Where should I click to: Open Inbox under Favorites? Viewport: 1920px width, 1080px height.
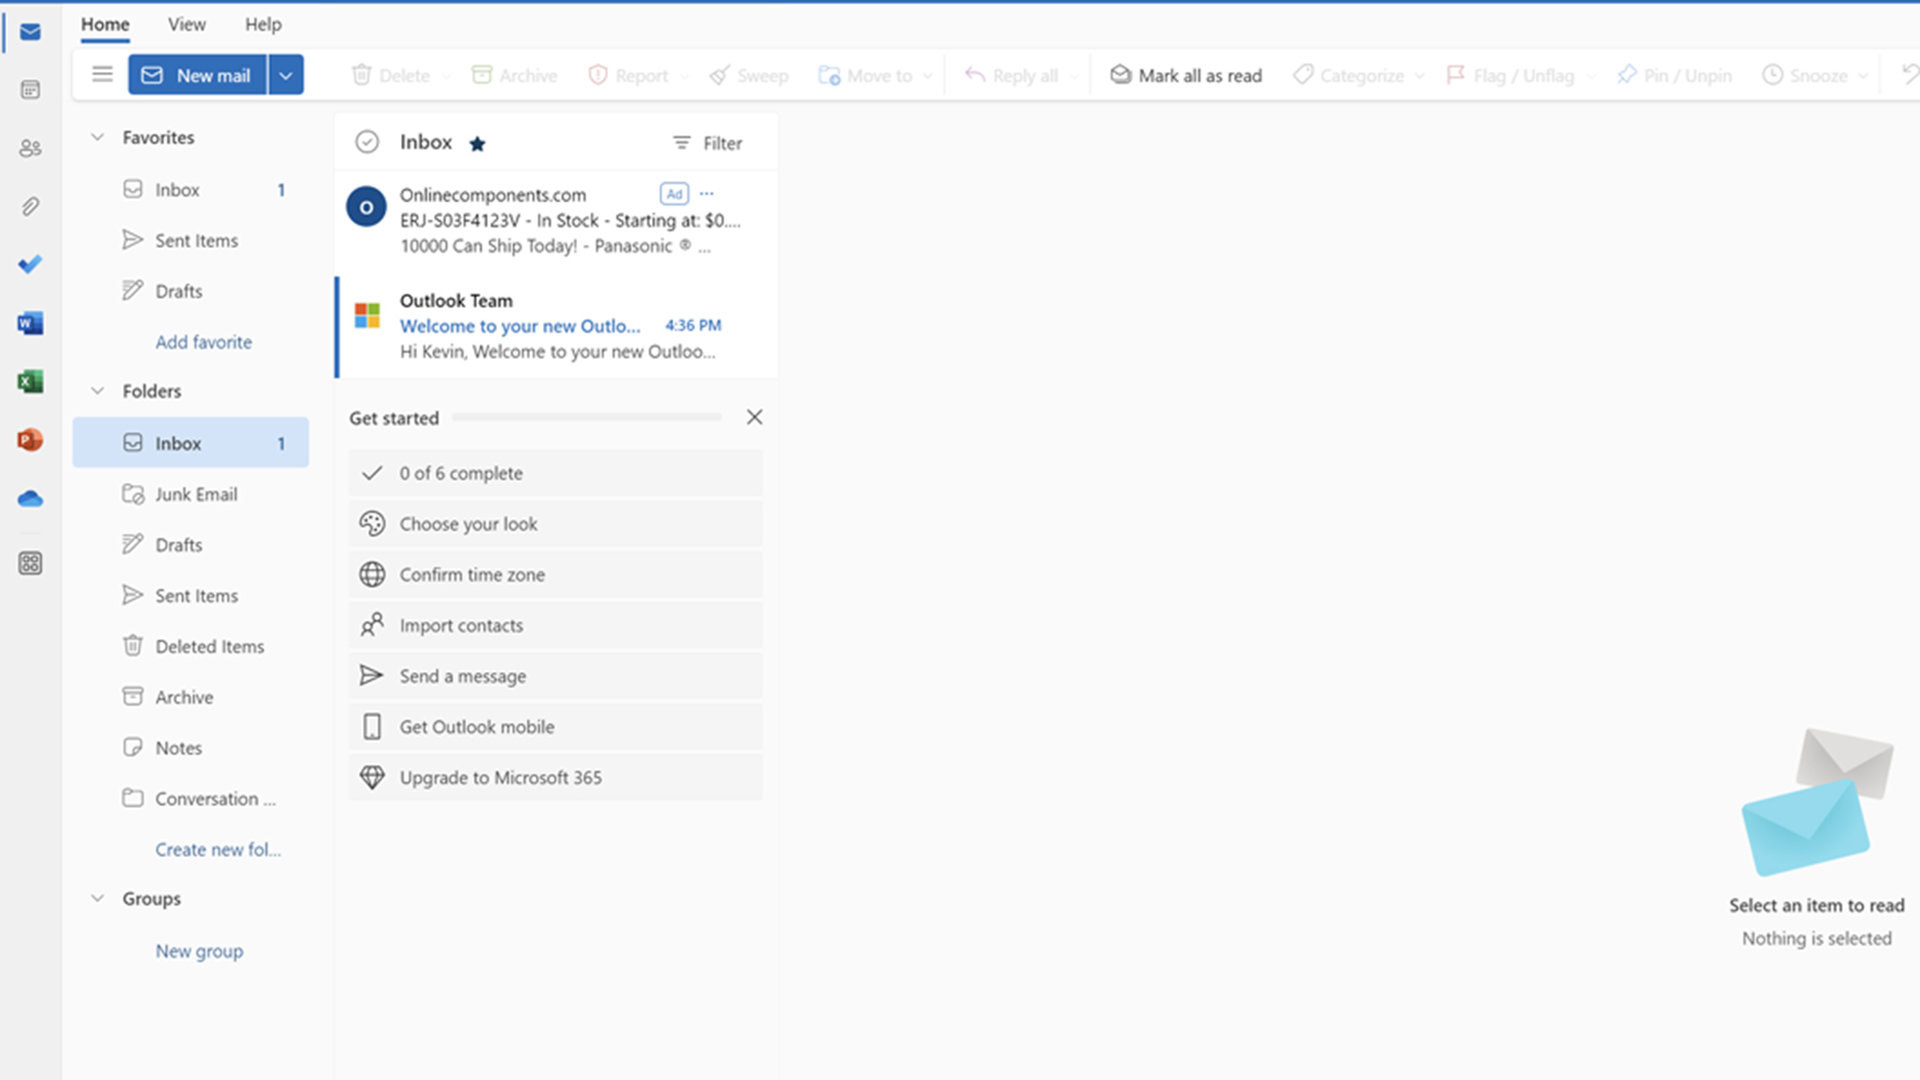point(191,190)
